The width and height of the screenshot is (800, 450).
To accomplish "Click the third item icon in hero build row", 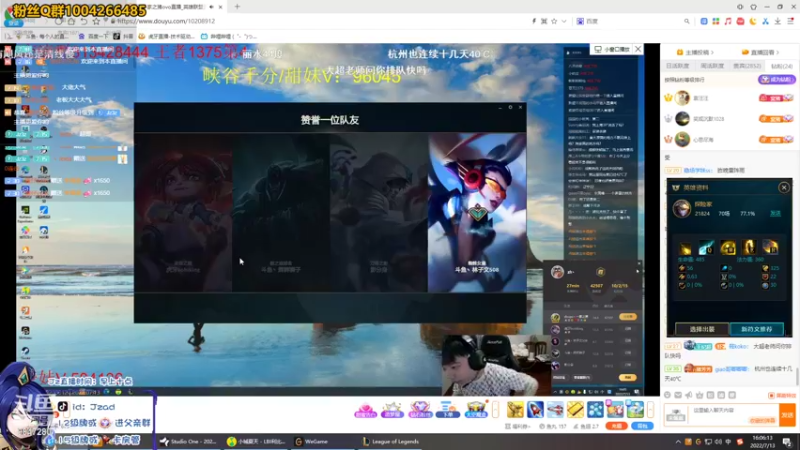I will (728, 248).
